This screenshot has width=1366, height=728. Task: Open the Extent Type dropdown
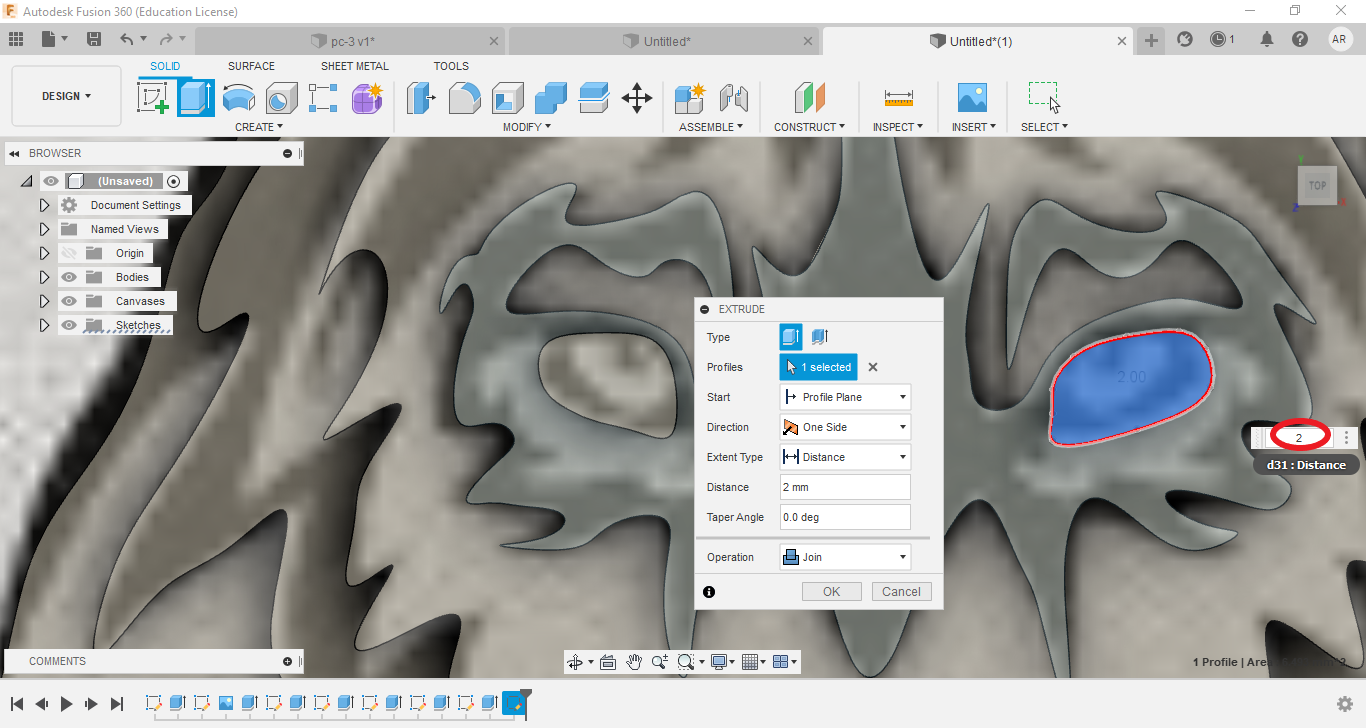[845, 457]
